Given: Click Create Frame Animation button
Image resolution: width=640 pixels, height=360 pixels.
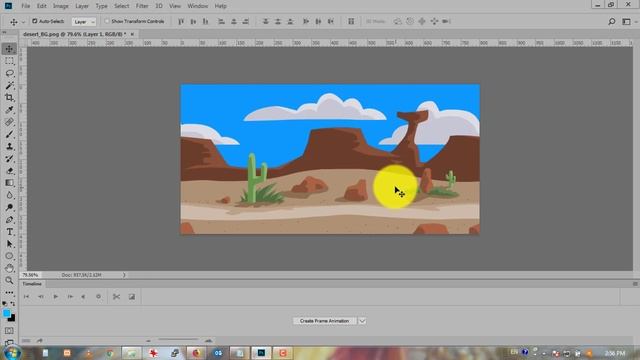Looking at the screenshot, I should 324,321.
